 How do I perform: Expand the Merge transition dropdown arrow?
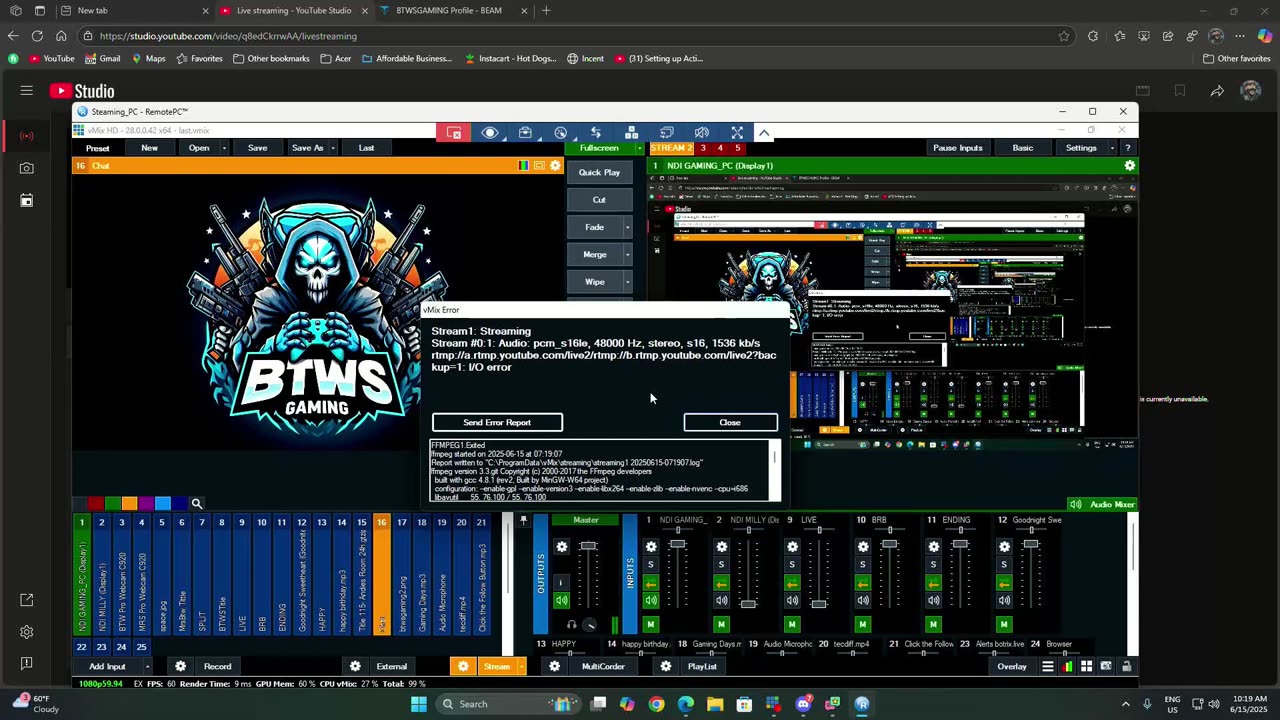[627, 254]
